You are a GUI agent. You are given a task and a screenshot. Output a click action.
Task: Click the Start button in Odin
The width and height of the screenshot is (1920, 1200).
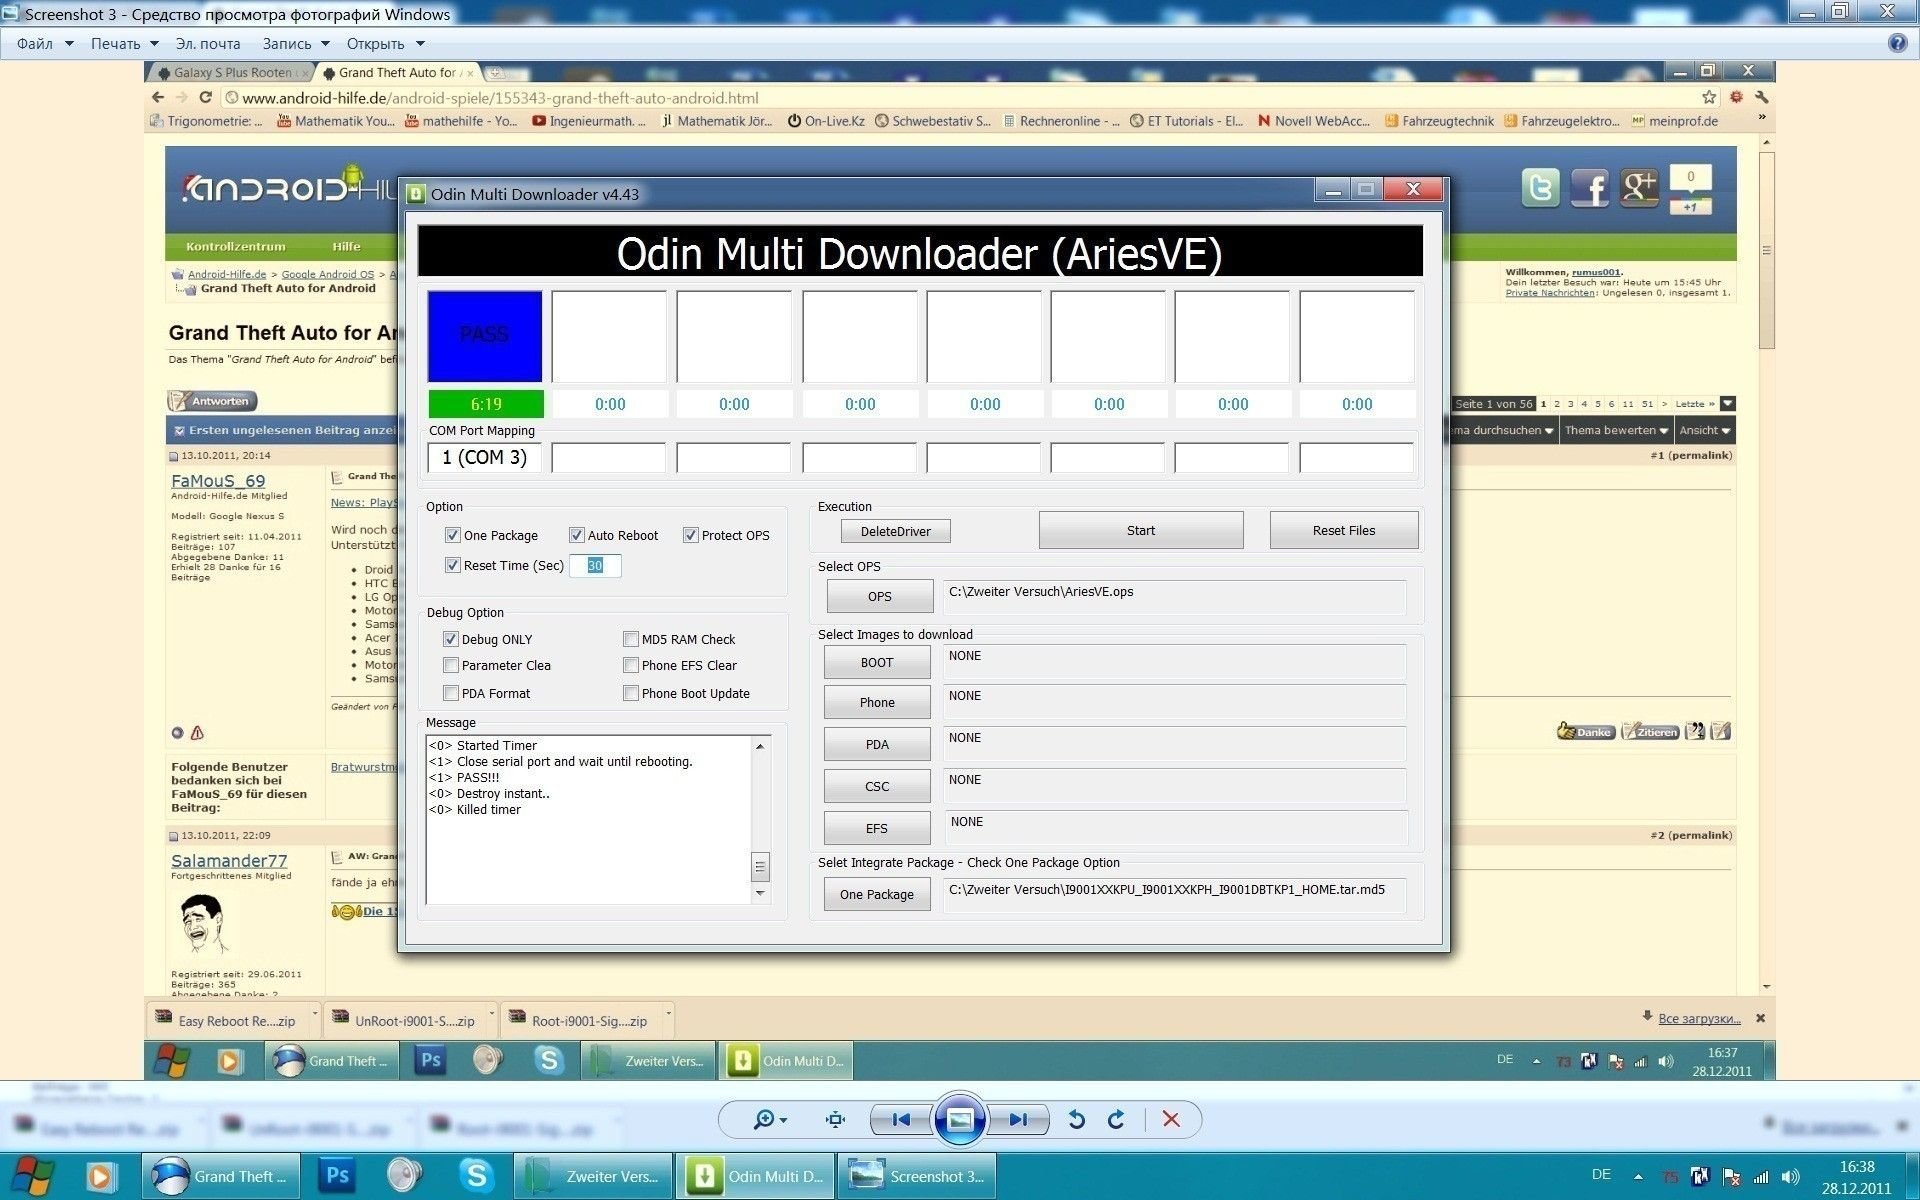pos(1141,531)
